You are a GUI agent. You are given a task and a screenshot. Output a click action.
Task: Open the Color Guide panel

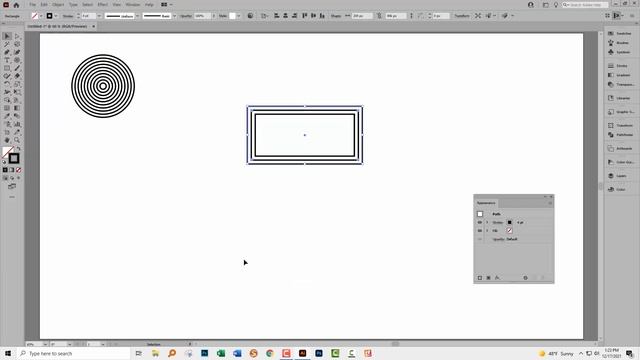[620, 162]
